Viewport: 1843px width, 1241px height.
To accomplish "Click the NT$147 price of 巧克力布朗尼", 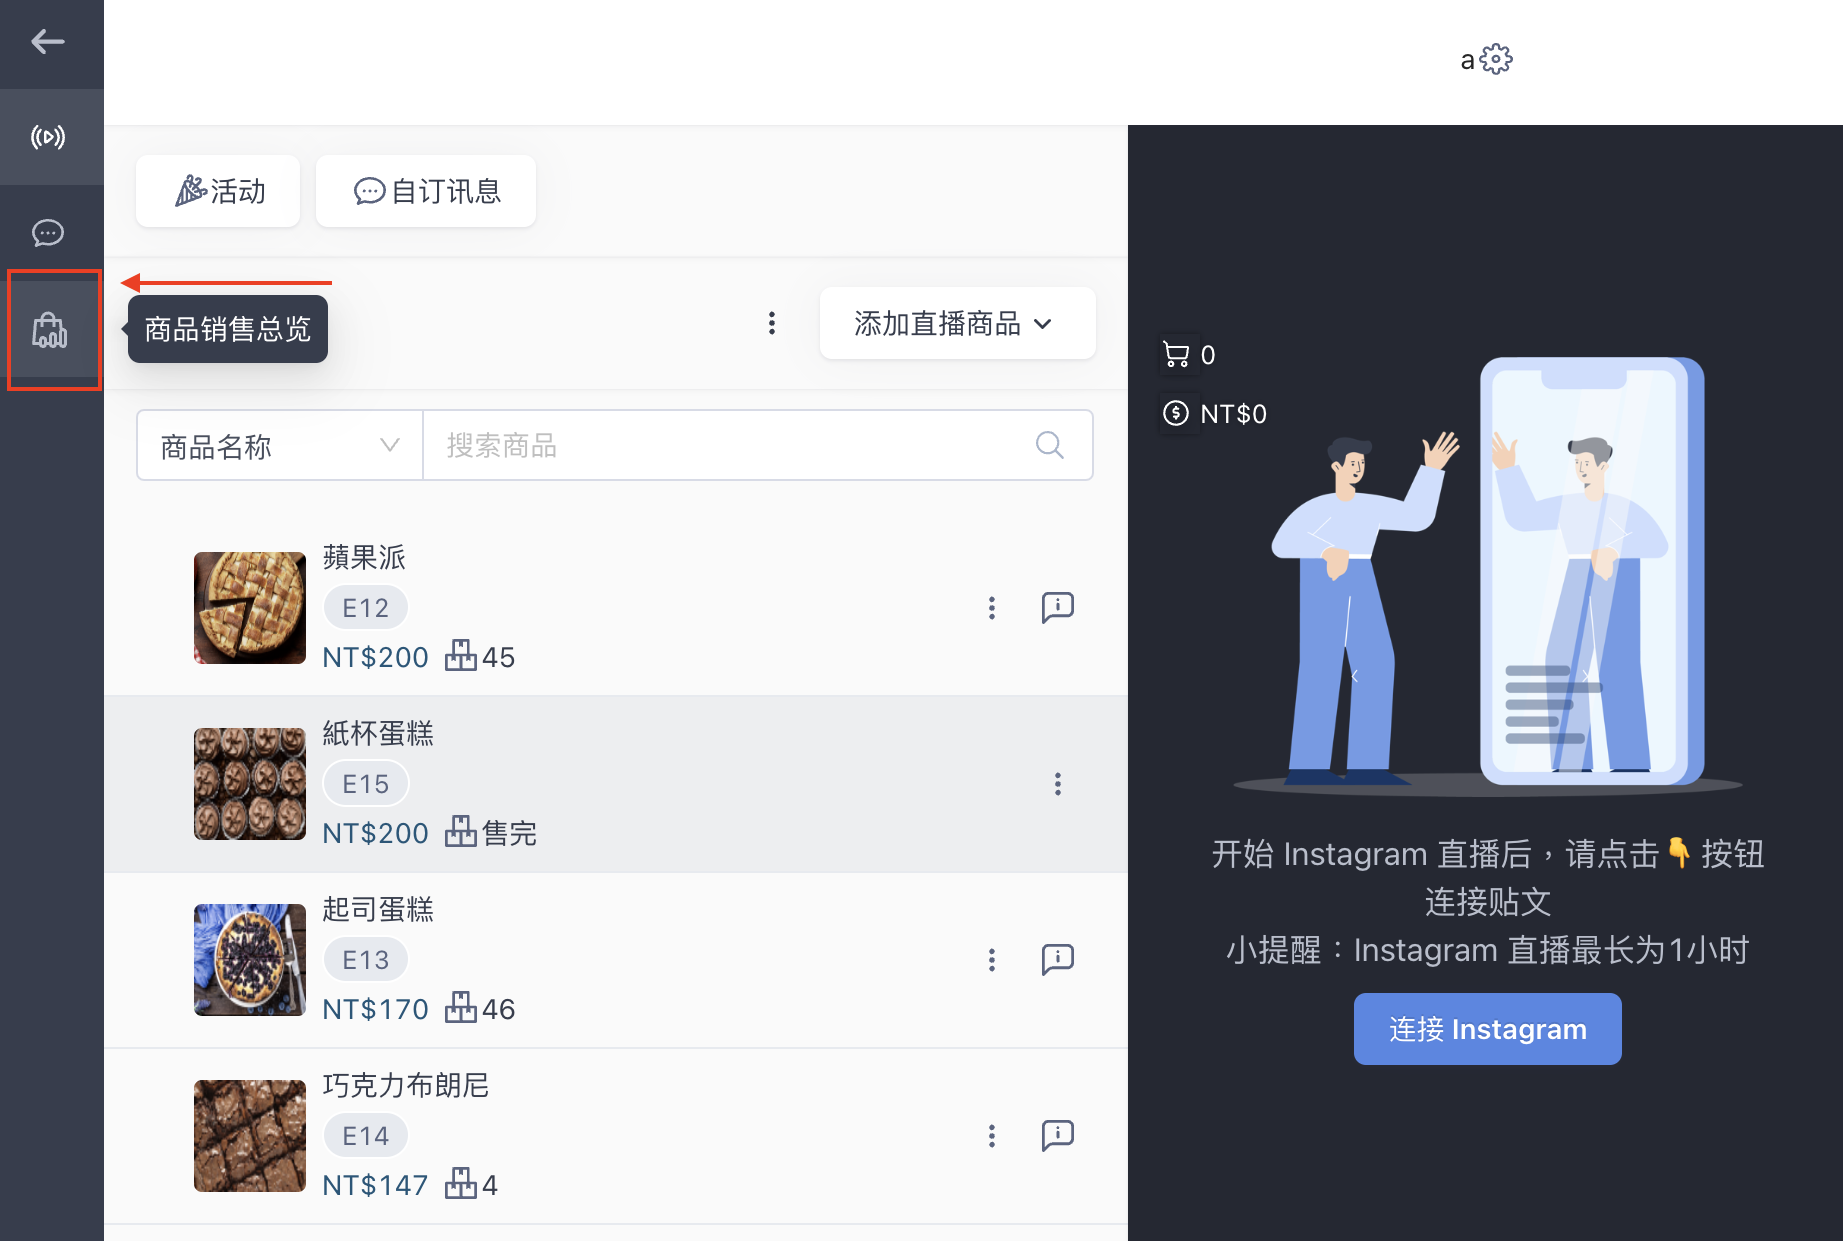I will point(375,1185).
